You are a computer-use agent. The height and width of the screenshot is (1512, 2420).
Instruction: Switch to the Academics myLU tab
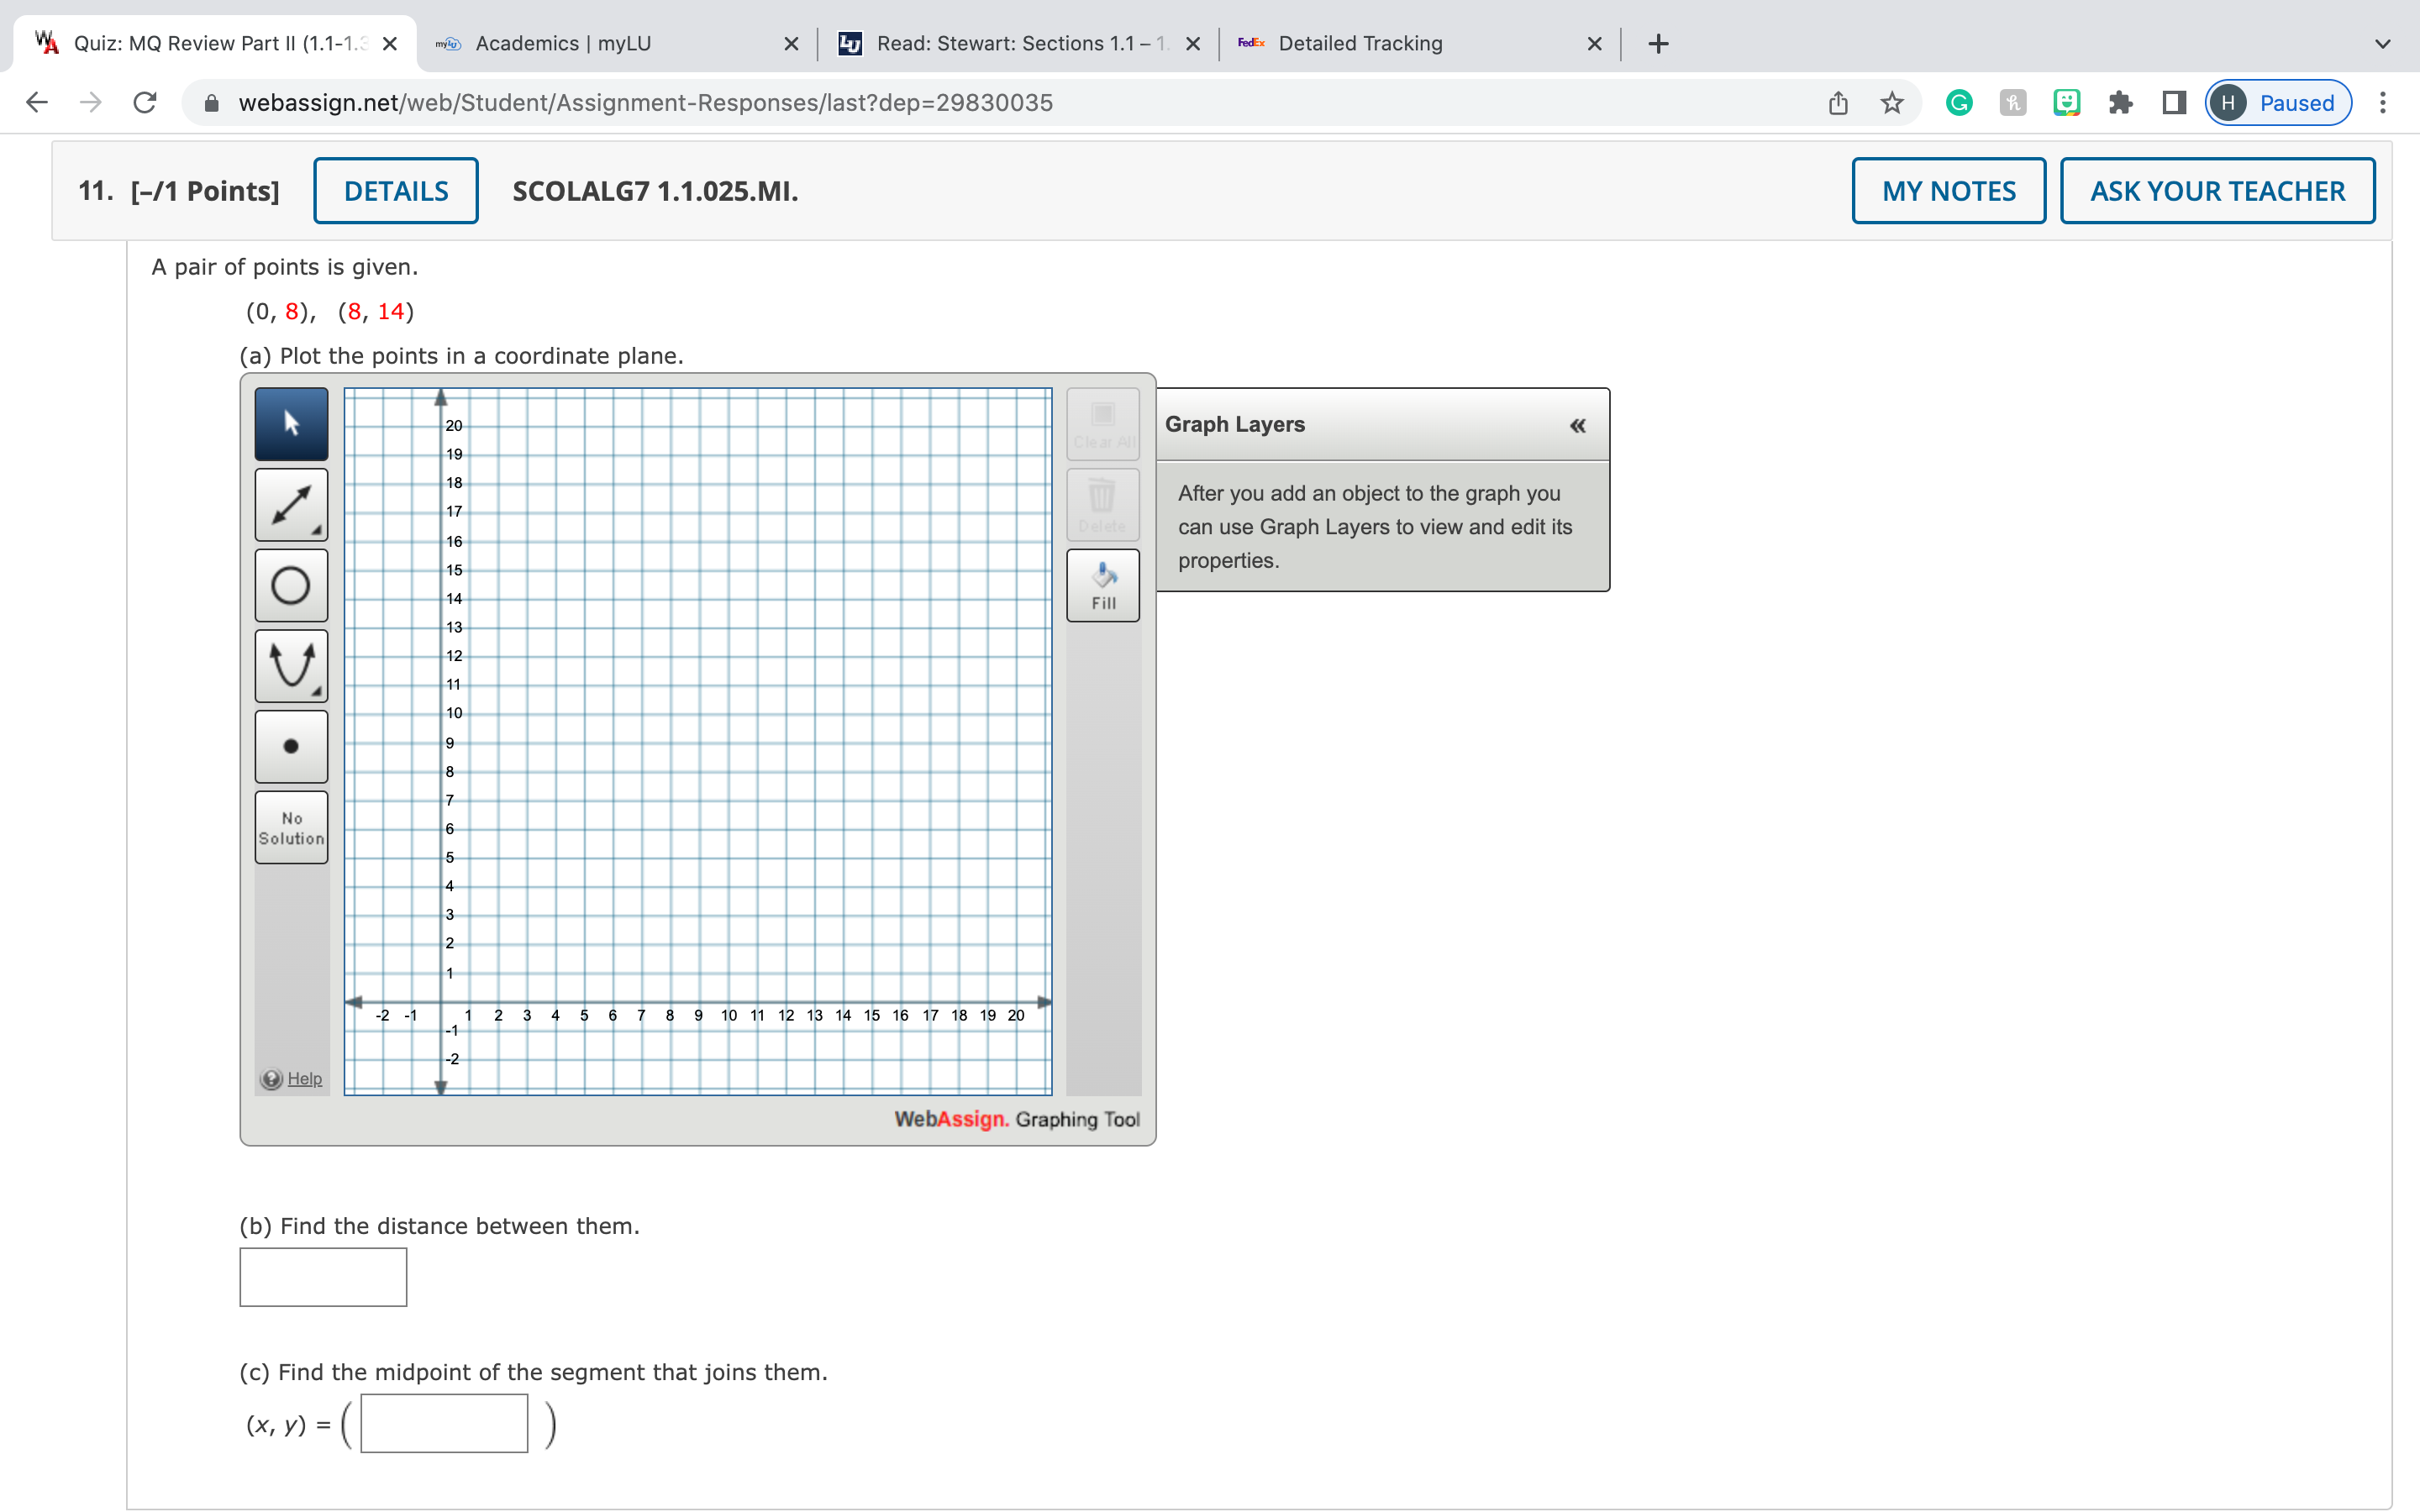[x=563, y=43]
